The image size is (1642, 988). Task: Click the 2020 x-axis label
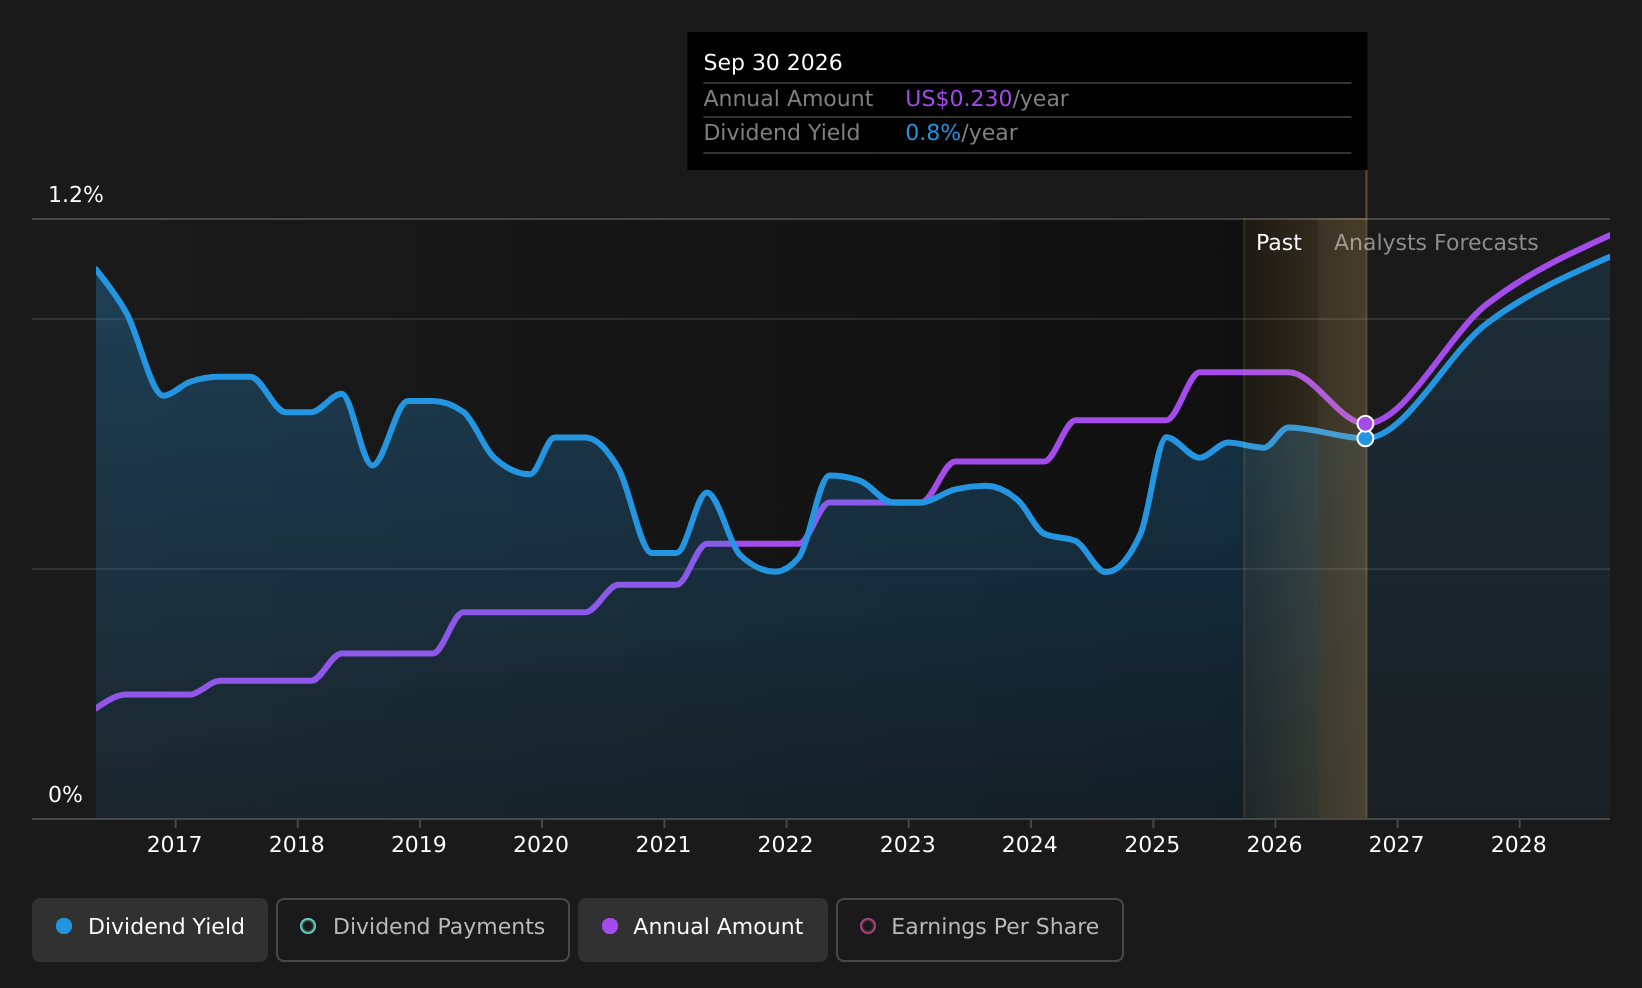point(541,845)
